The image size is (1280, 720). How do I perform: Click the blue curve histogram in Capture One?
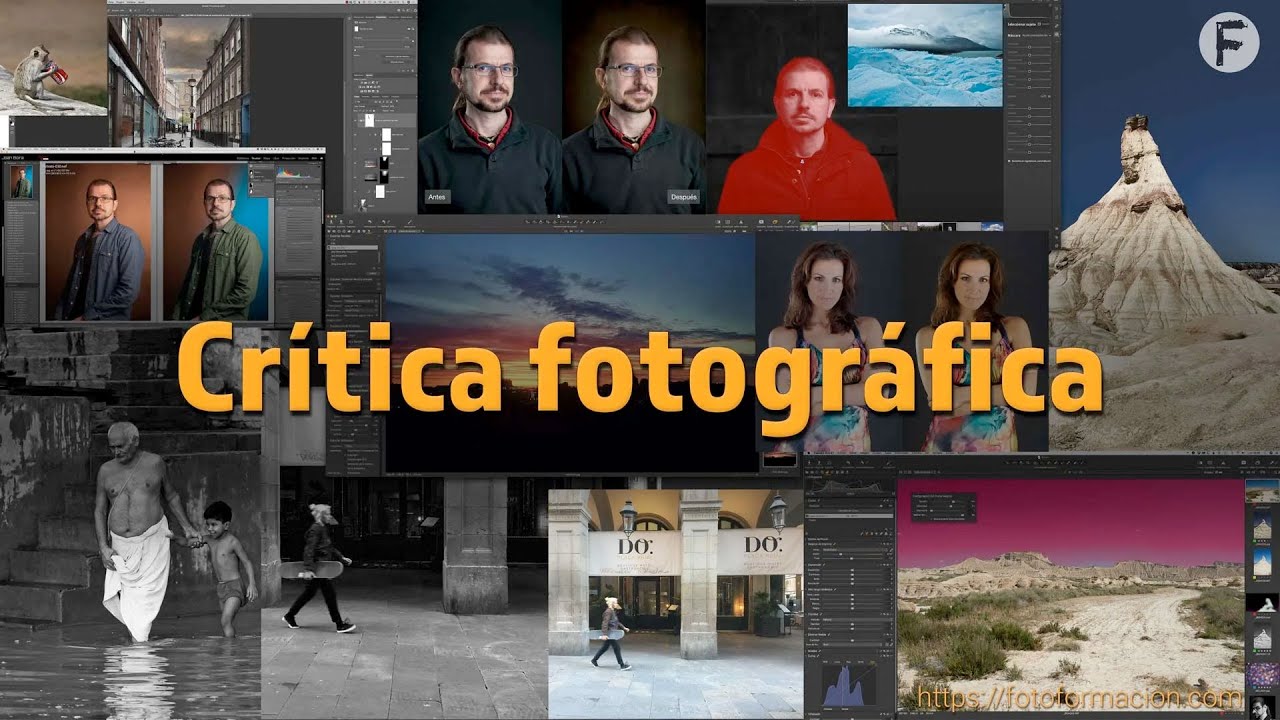[x=849, y=685]
